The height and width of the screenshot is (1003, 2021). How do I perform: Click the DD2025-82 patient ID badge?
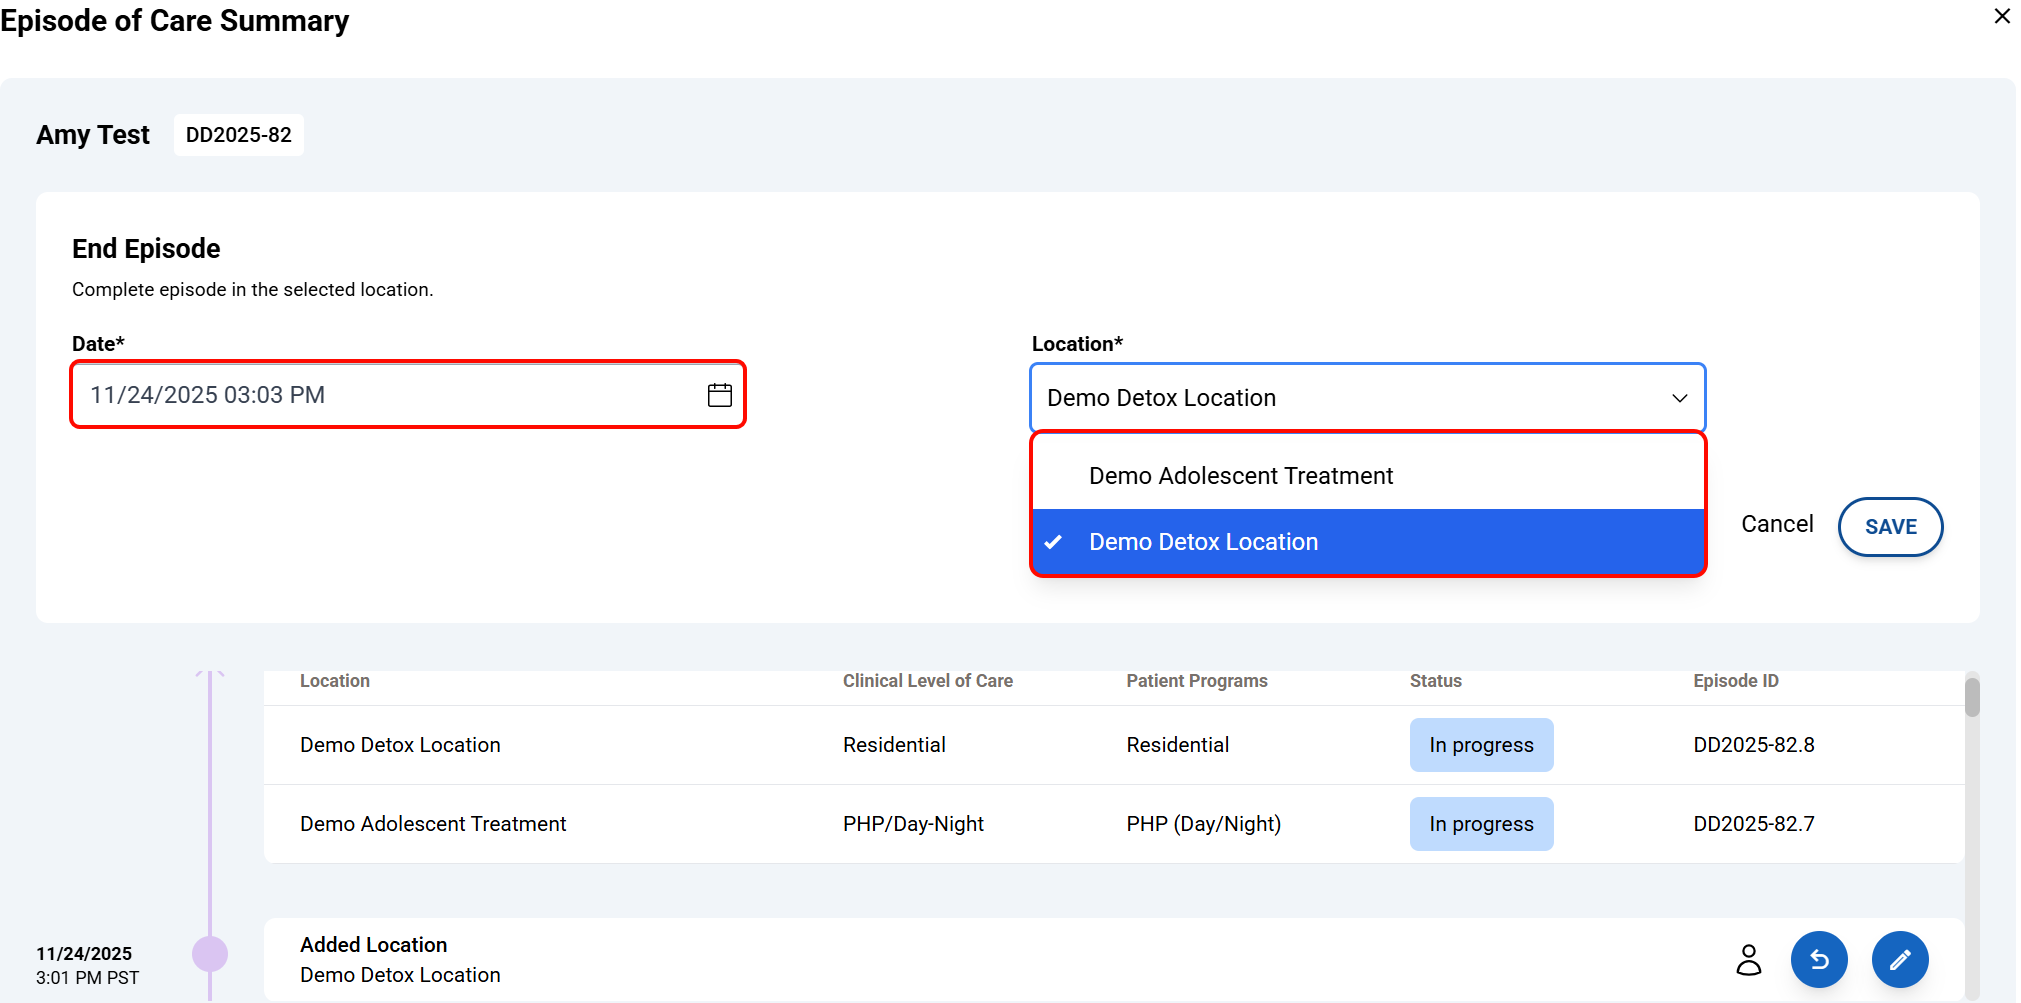(238, 135)
